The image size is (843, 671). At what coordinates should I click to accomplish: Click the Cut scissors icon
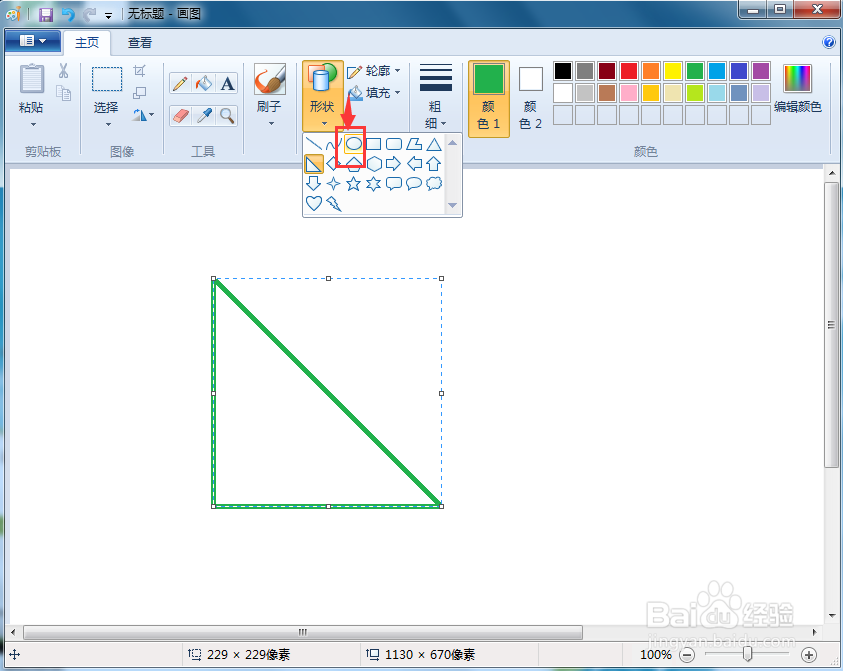pos(63,70)
